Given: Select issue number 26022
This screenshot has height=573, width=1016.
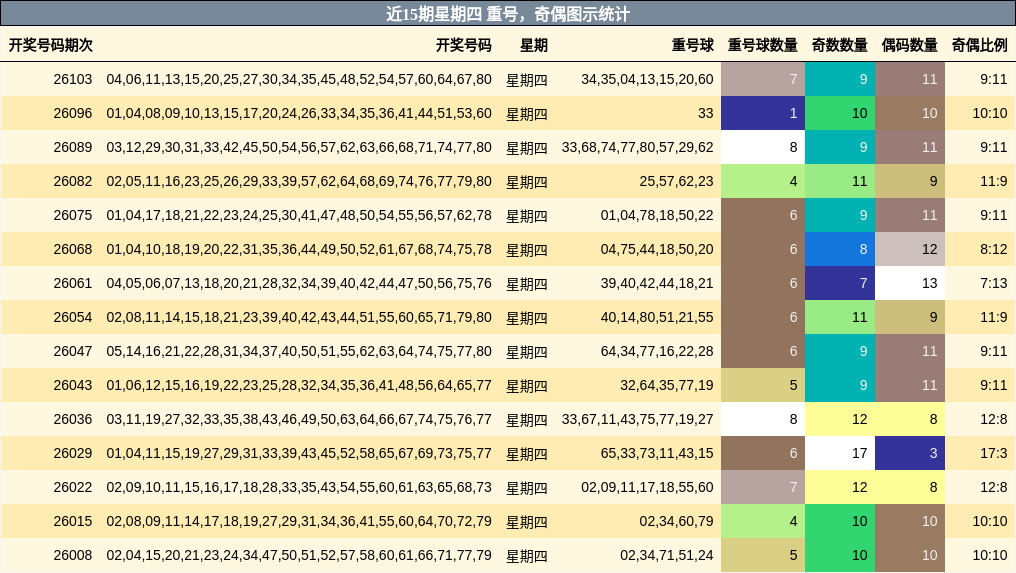Looking at the screenshot, I should (73, 487).
